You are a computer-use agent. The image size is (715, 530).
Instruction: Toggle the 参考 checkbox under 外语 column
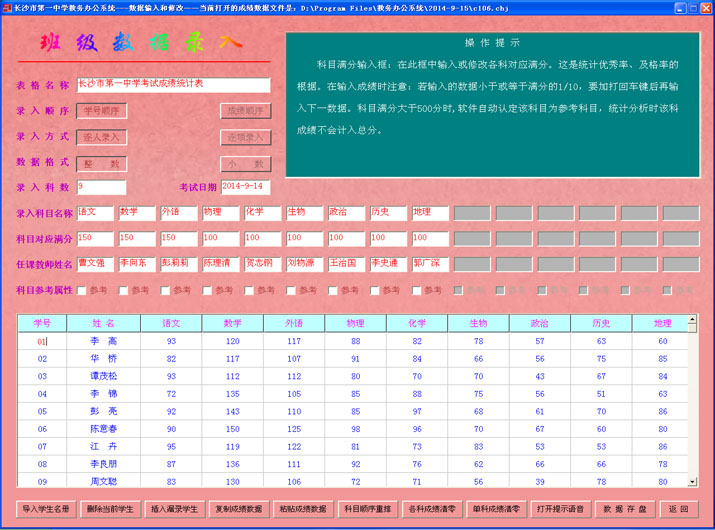point(165,291)
